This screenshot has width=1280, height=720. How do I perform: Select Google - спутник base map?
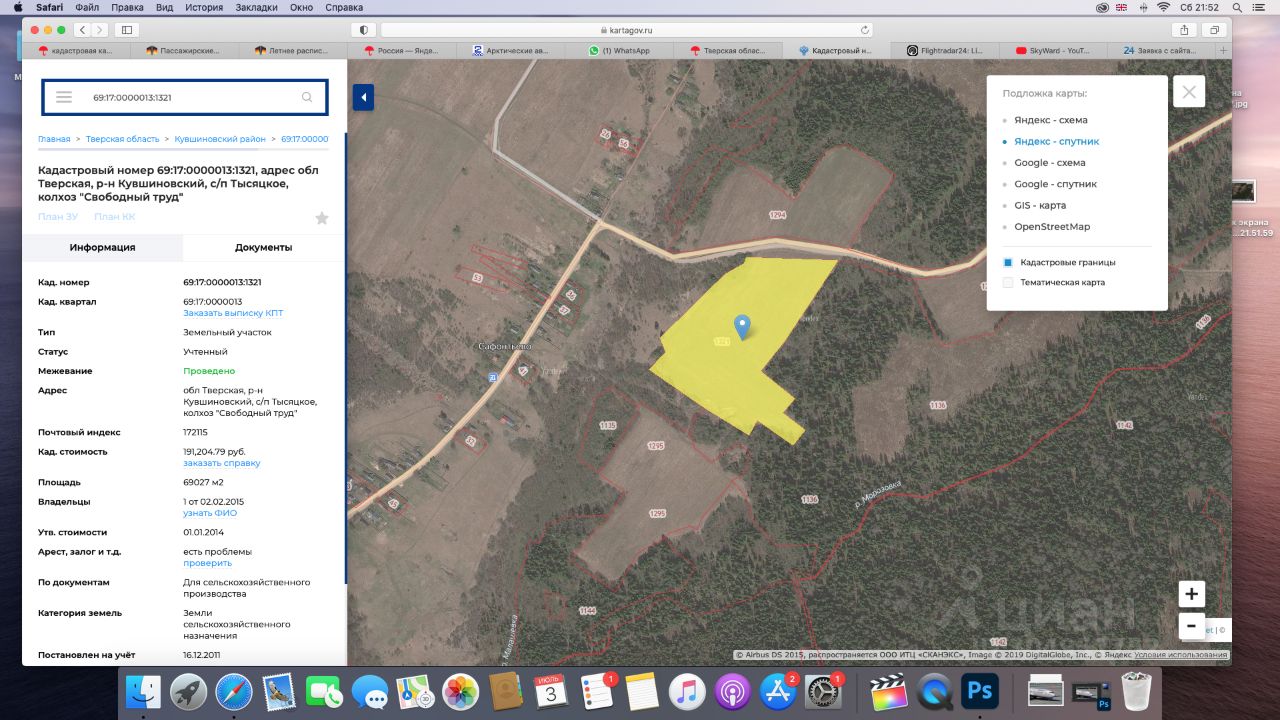click(x=1055, y=184)
